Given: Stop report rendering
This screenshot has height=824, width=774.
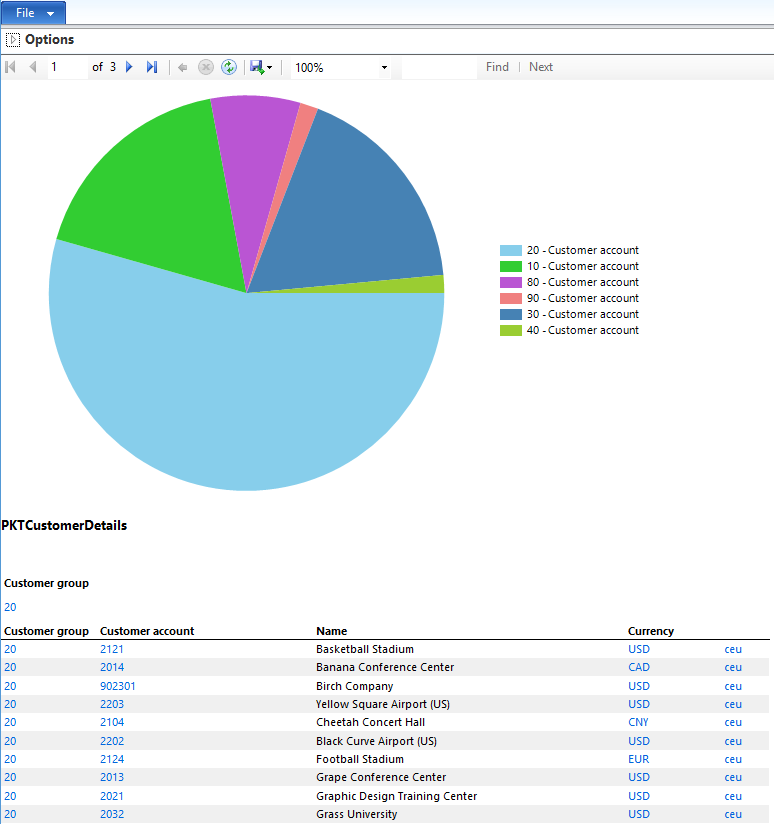Looking at the screenshot, I should 205,67.
